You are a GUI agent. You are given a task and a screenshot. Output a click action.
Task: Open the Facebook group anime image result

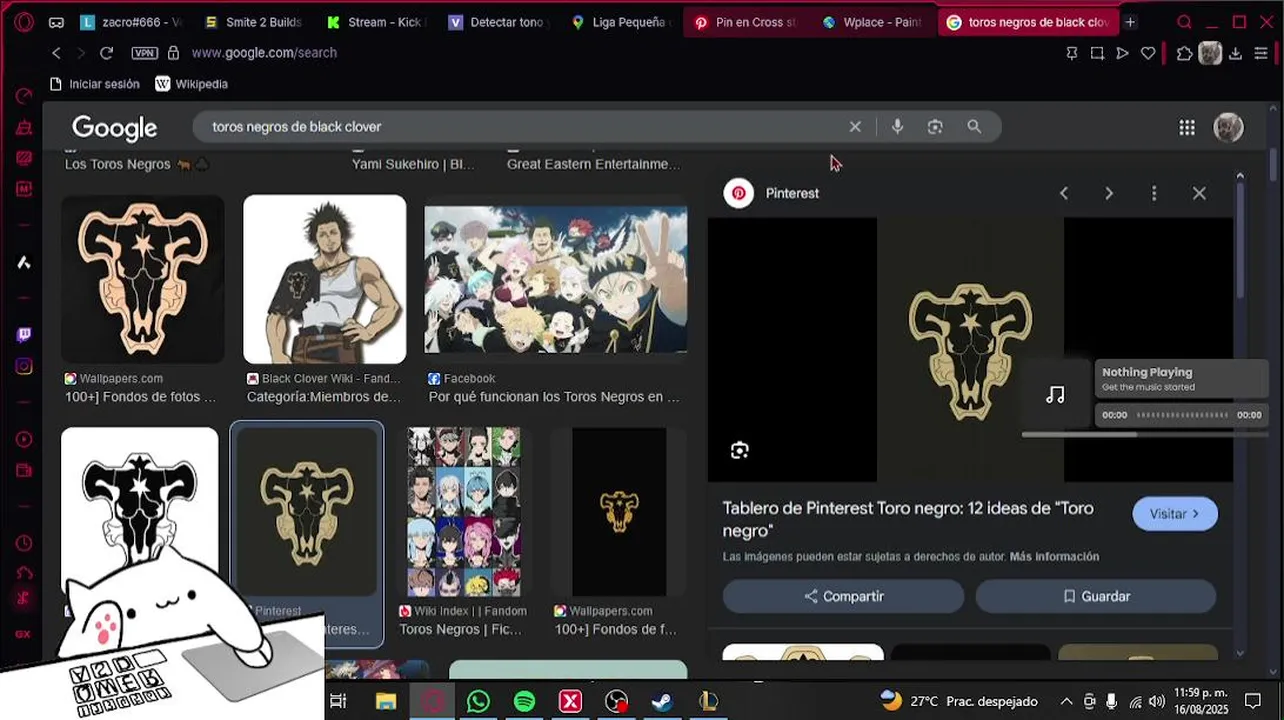[x=556, y=279]
